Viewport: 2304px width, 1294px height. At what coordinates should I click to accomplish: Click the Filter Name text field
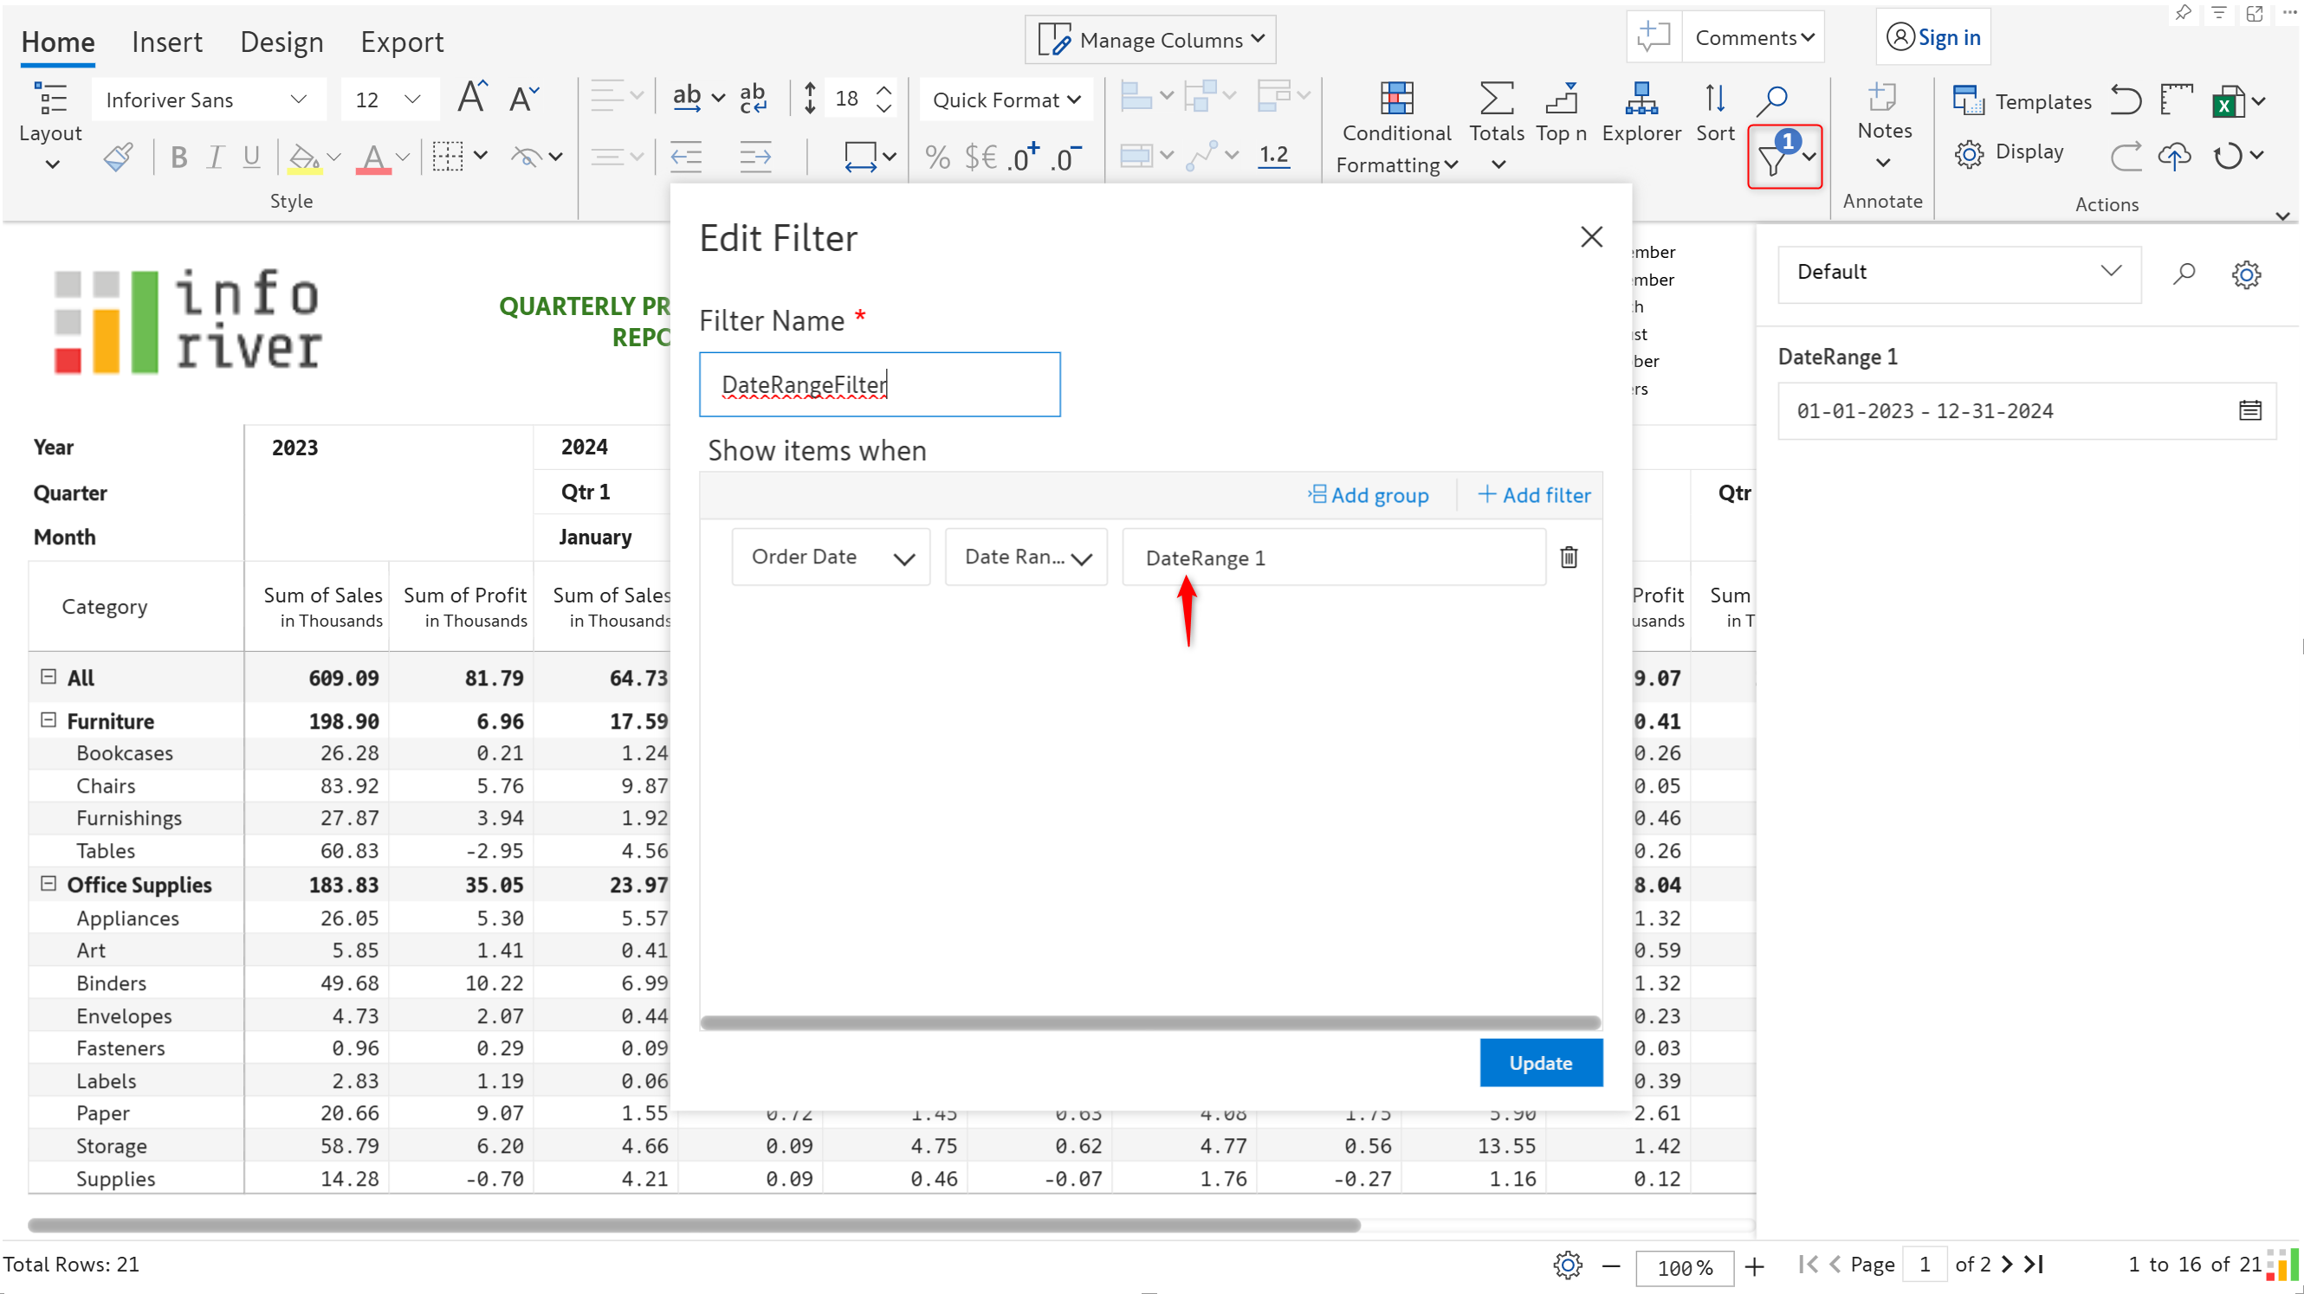click(879, 384)
